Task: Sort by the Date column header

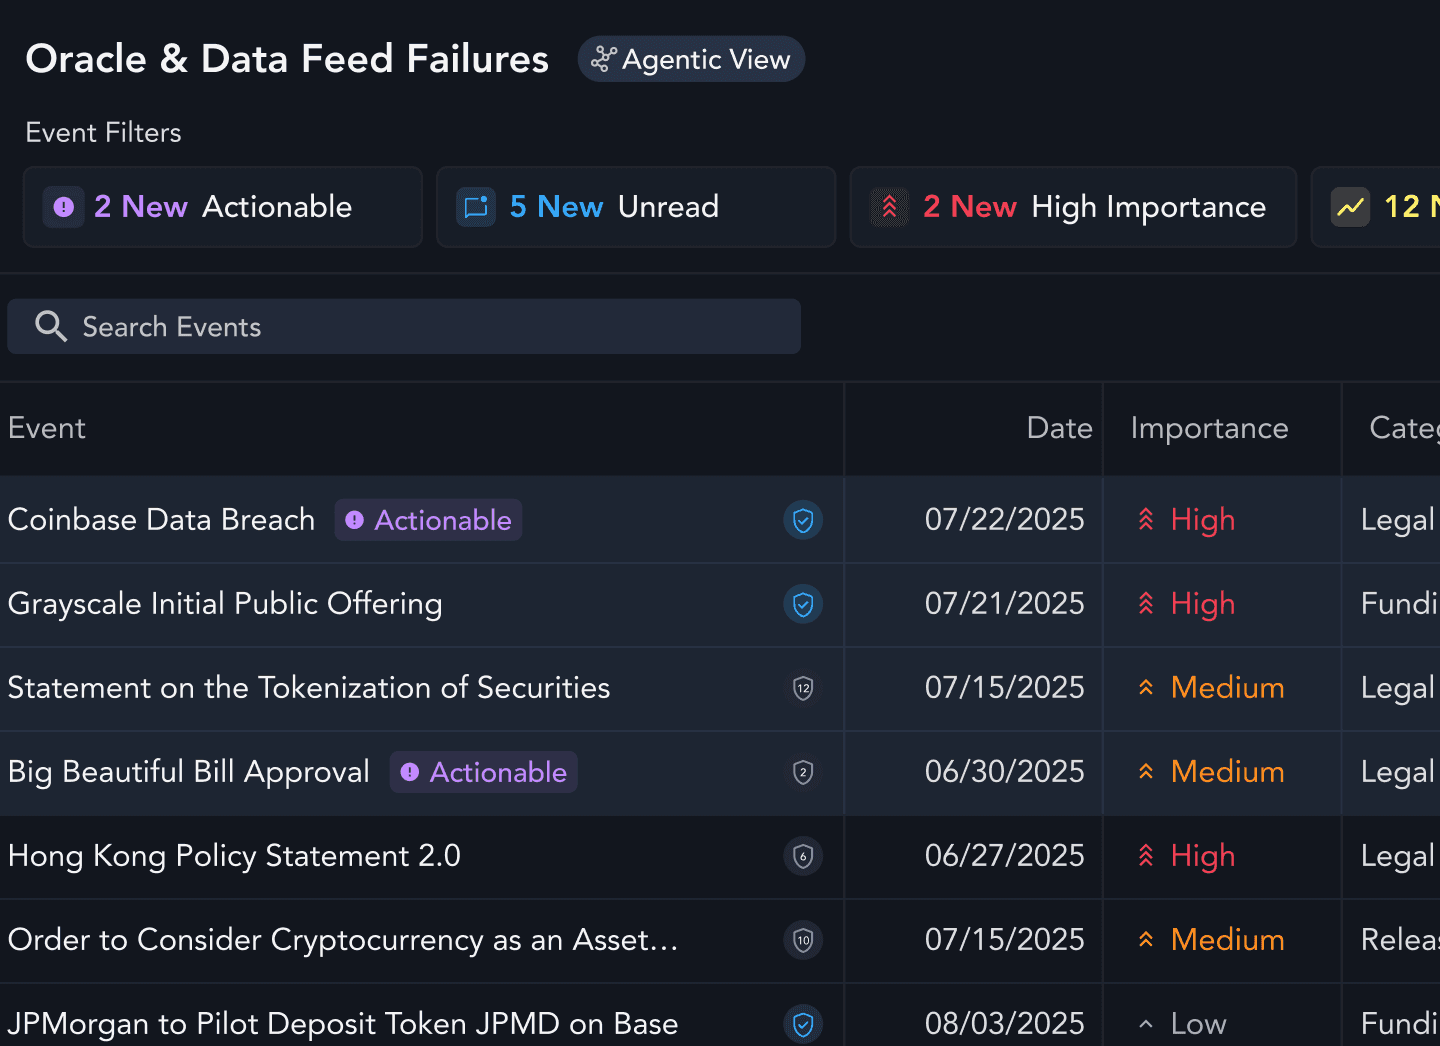Action: [1059, 428]
